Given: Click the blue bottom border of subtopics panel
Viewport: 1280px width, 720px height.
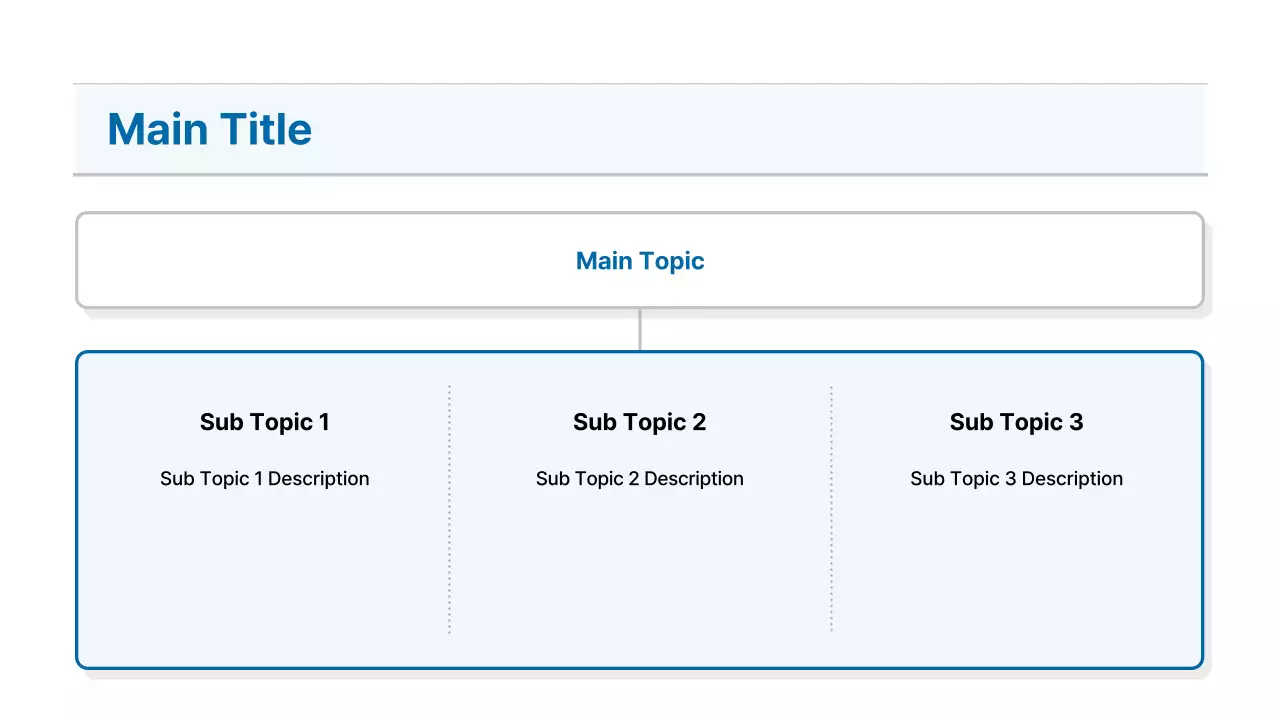Looking at the screenshot, I should 640,667.
